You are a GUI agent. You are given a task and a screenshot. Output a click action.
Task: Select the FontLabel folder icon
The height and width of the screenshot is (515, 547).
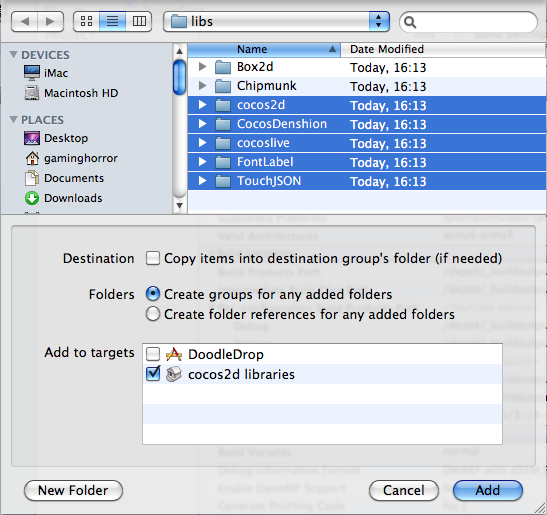tap(223, 162)
